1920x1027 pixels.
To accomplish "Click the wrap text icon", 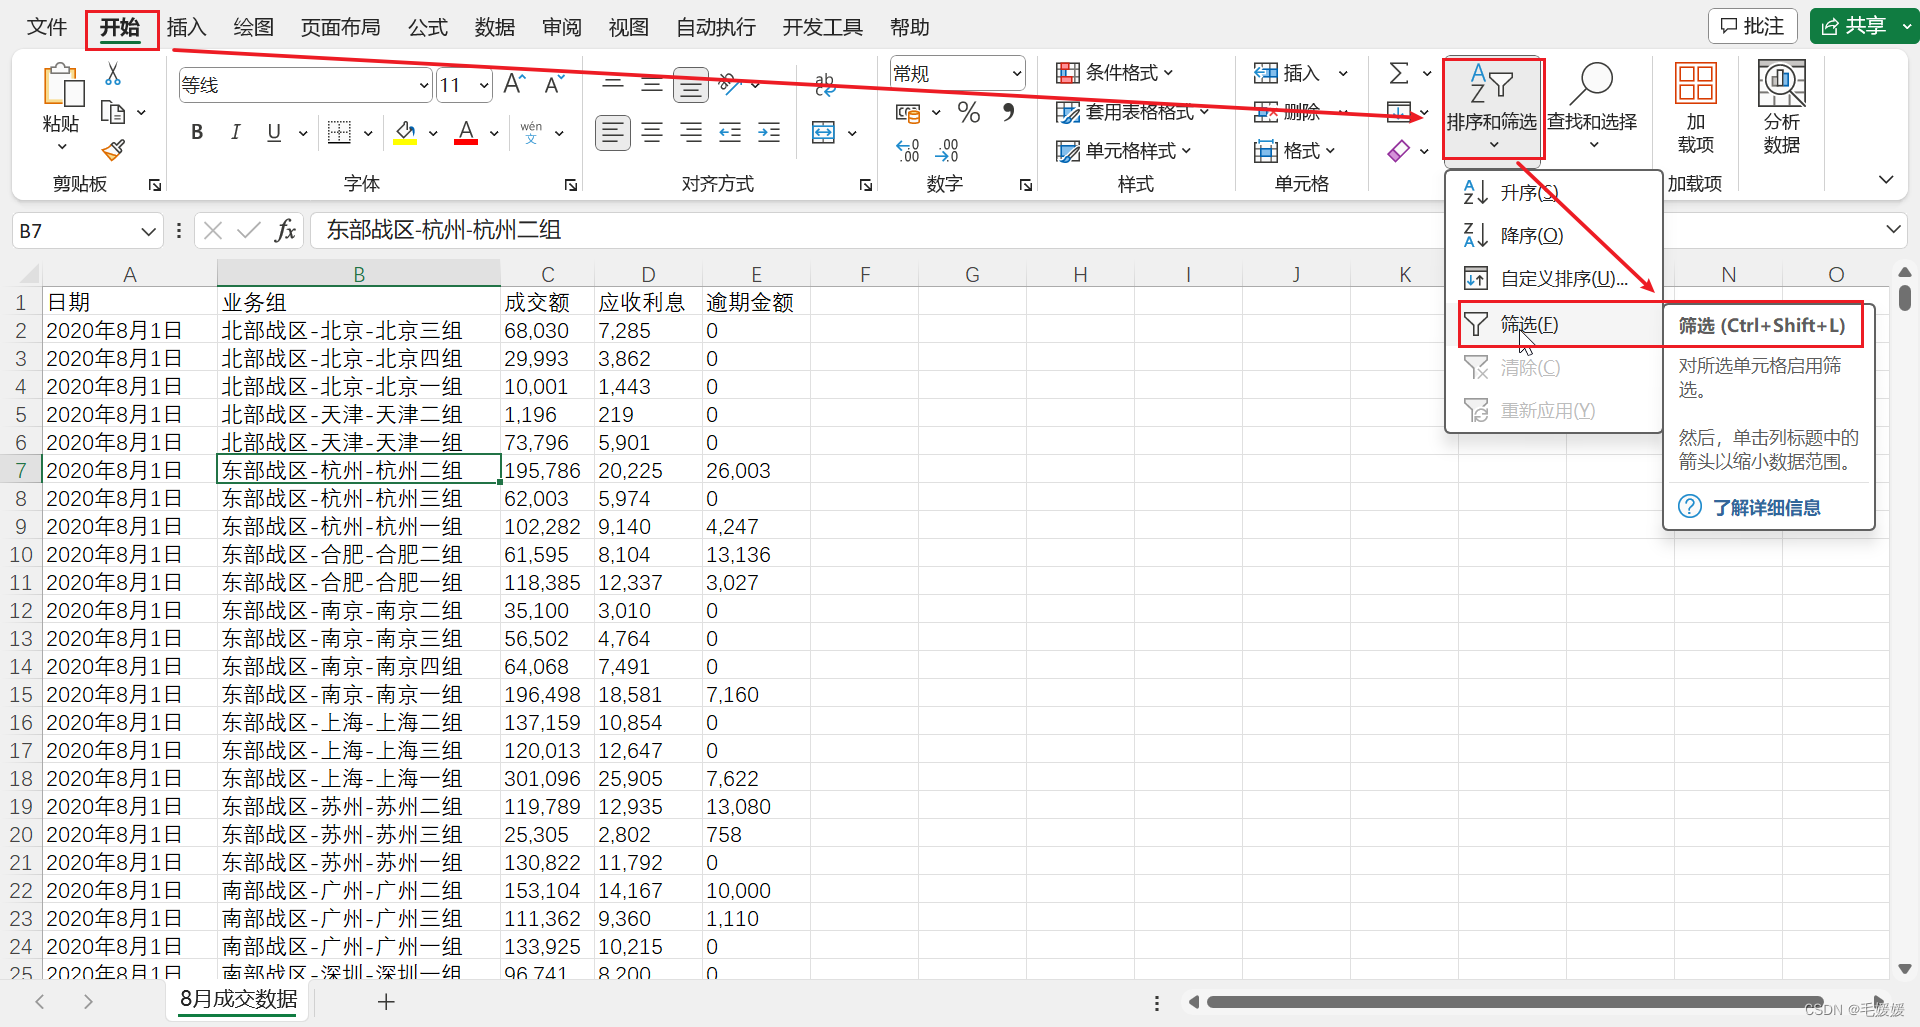I will (x=825, y=85).
